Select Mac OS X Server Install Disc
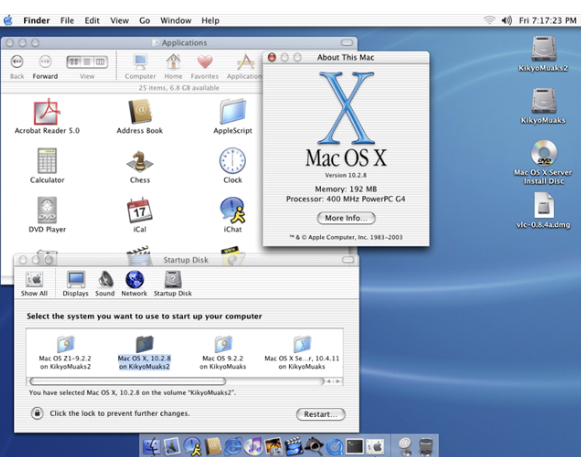Image resolution: width=581 pixels, height=457 pixels. (x=544, y=153)
